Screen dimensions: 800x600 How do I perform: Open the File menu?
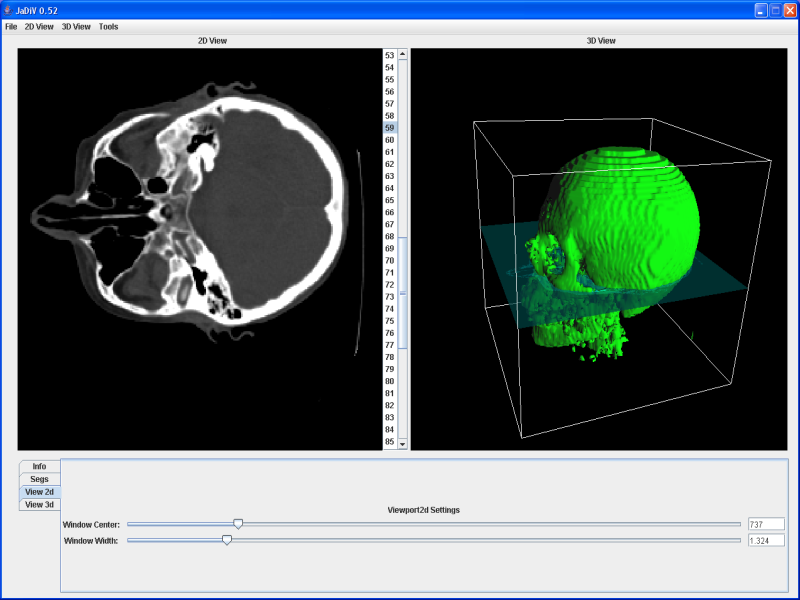(11, 27)
